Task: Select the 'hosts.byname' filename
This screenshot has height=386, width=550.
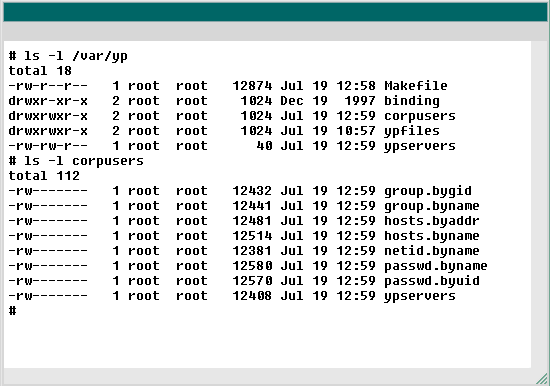Action: pyautogui.click(x=431, y=236)
